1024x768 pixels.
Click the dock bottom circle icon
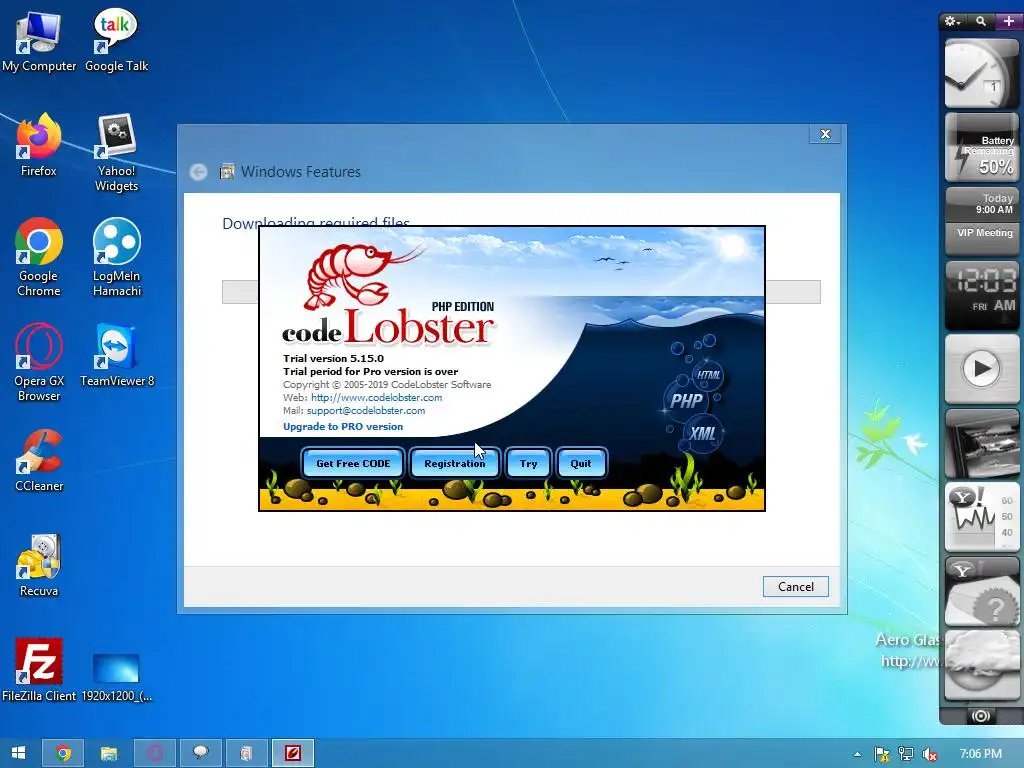(981, 716)
